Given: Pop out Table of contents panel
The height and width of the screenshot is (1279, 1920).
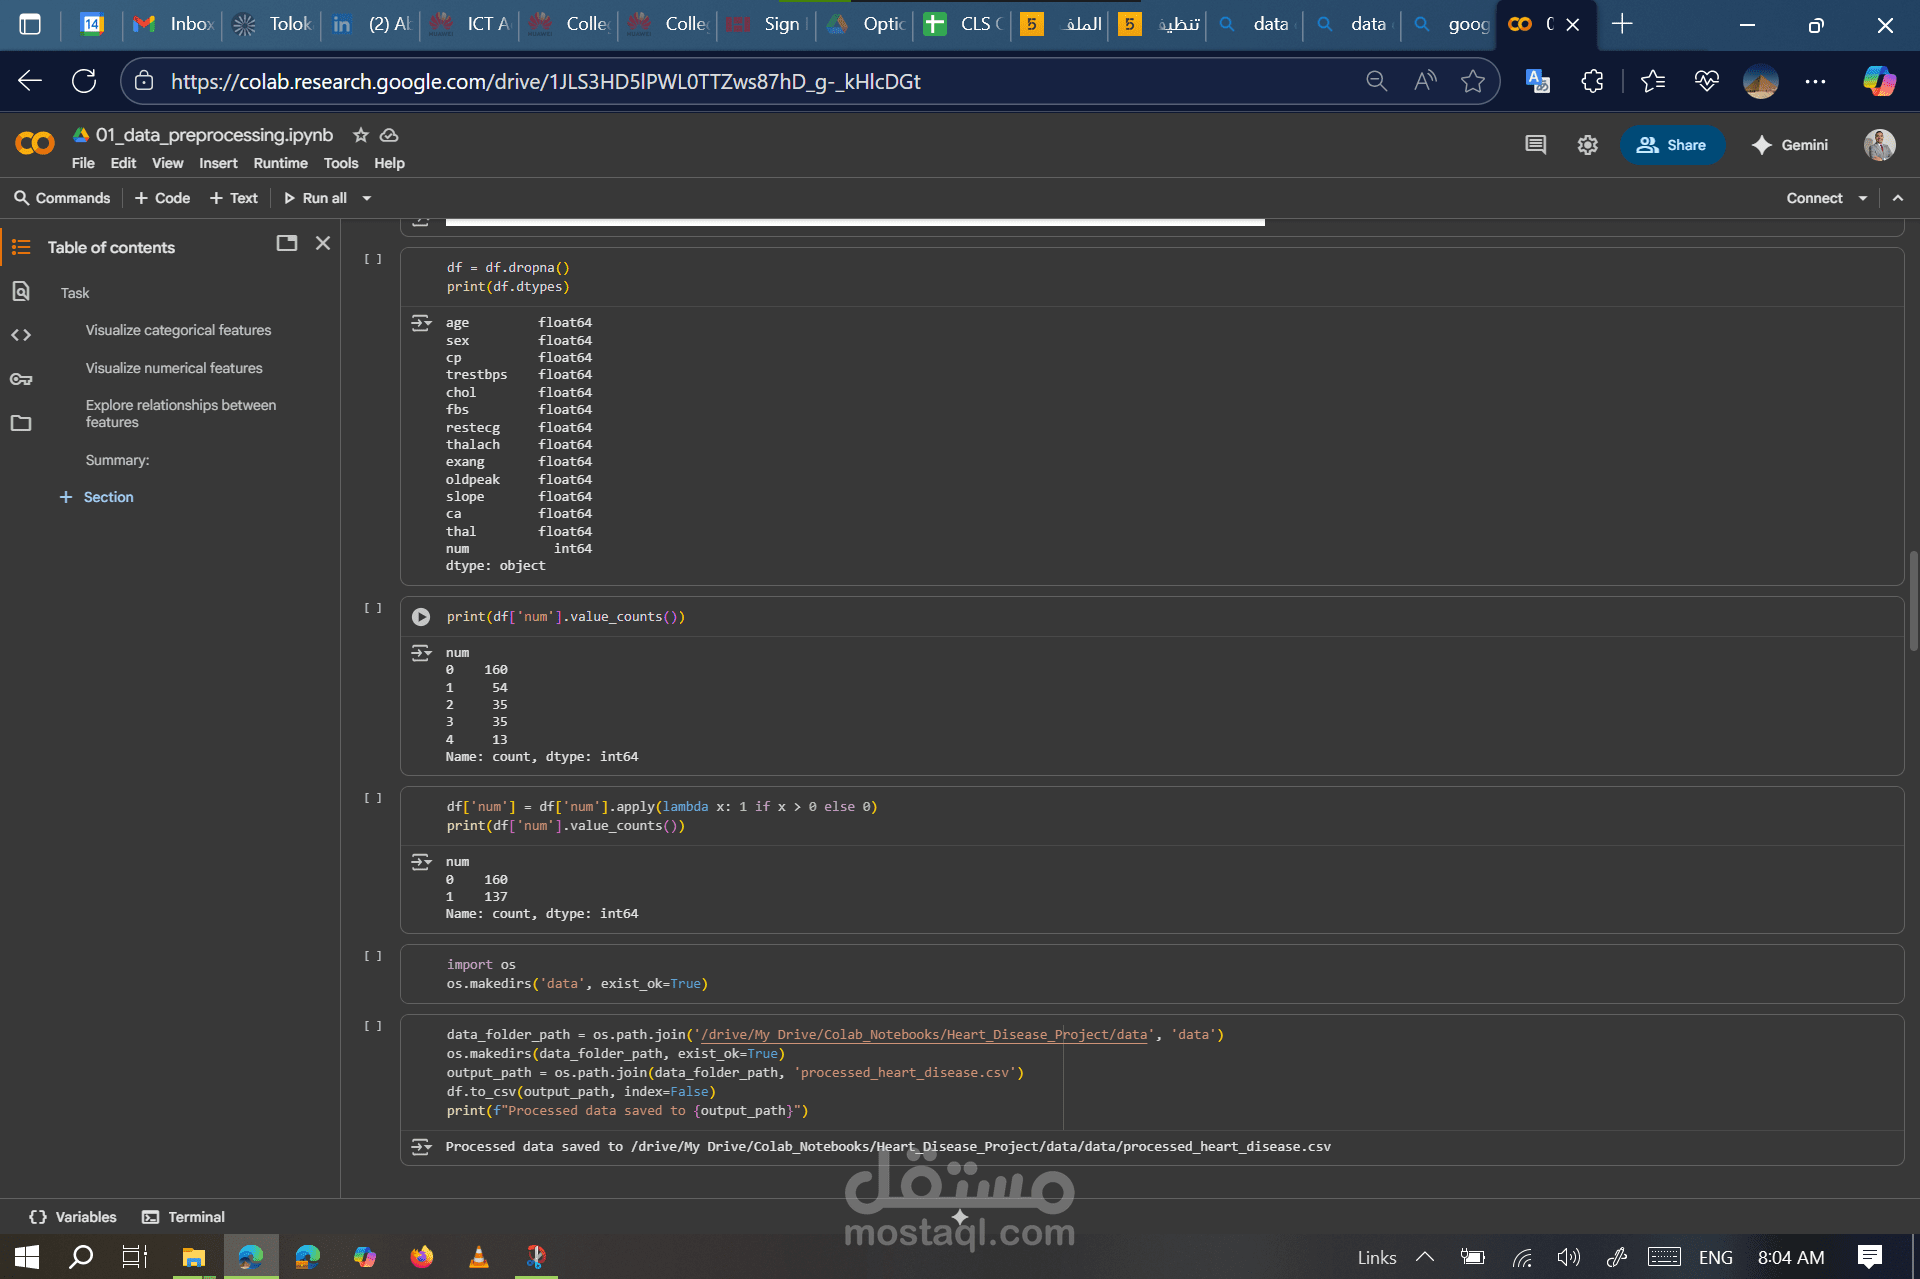Looking at the screenshot, I should pyautogui.click(x=287, y=243).
